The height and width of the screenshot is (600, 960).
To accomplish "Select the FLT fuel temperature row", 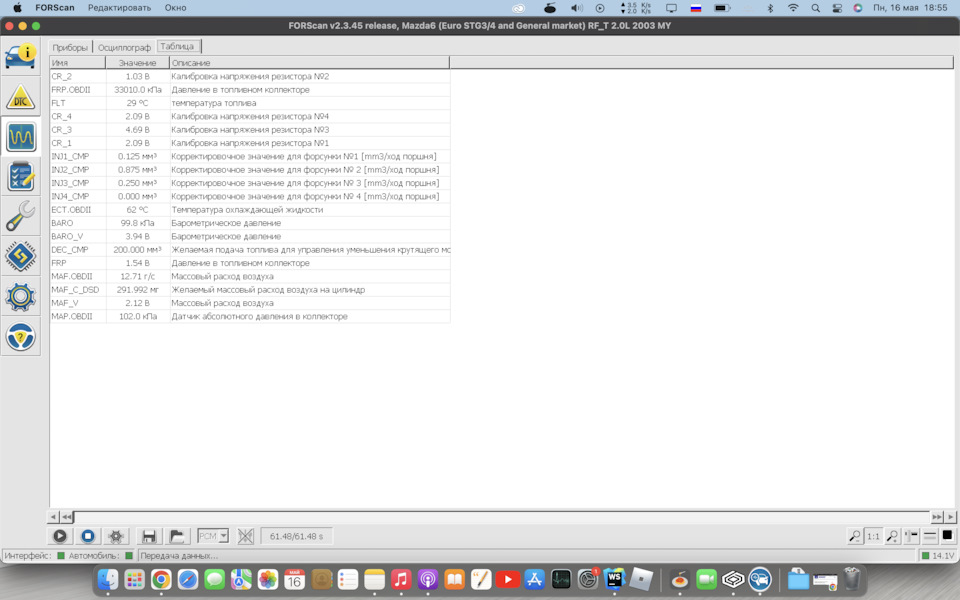I will coord(250,103).
